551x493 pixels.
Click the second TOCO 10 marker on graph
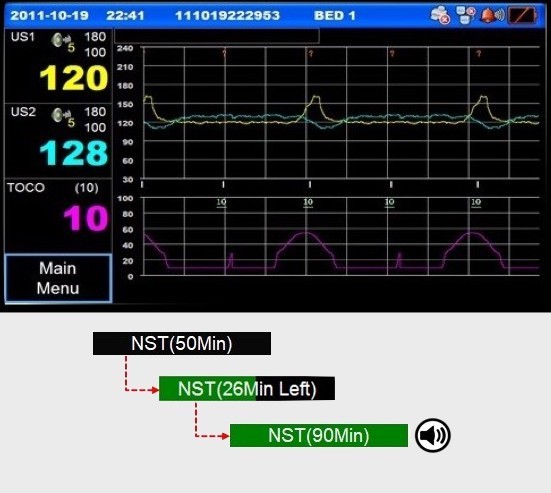pyautogui.click(x=308, y=202)
